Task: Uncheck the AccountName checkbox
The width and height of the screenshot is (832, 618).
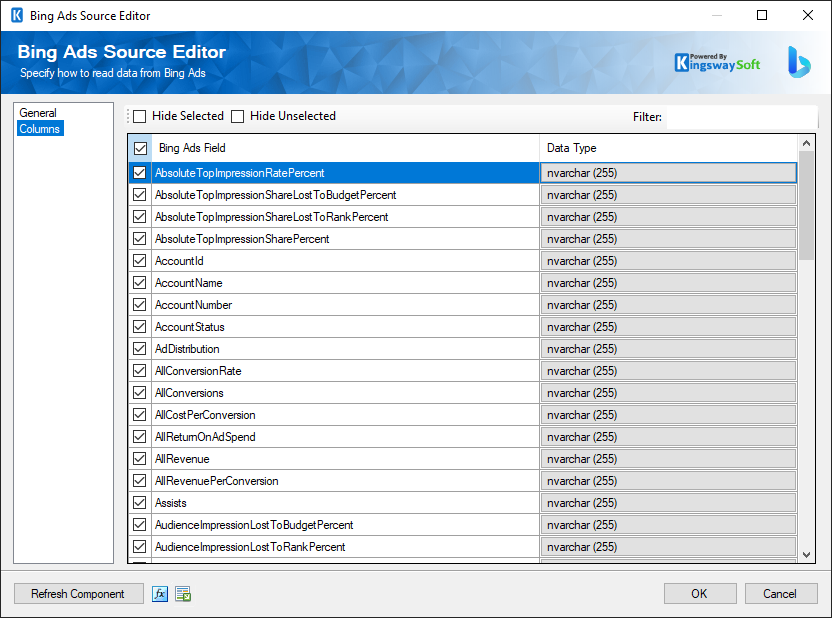Action: pos(140,283)
